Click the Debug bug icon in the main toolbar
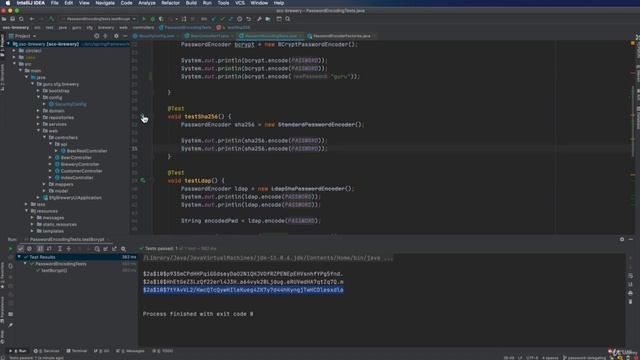Screen dimensions: 640x360 pos(153,19)
